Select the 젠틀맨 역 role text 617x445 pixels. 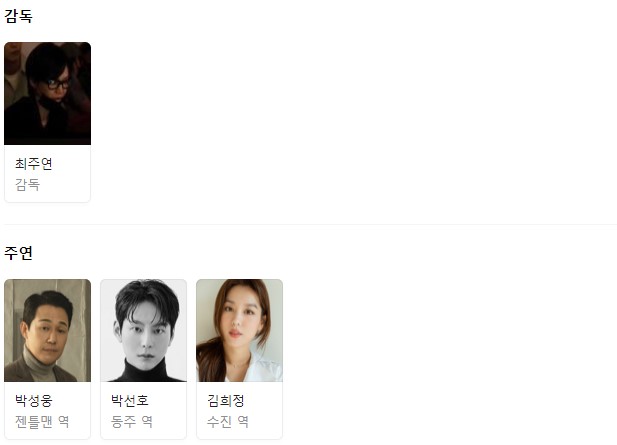(x=42, y=421)
